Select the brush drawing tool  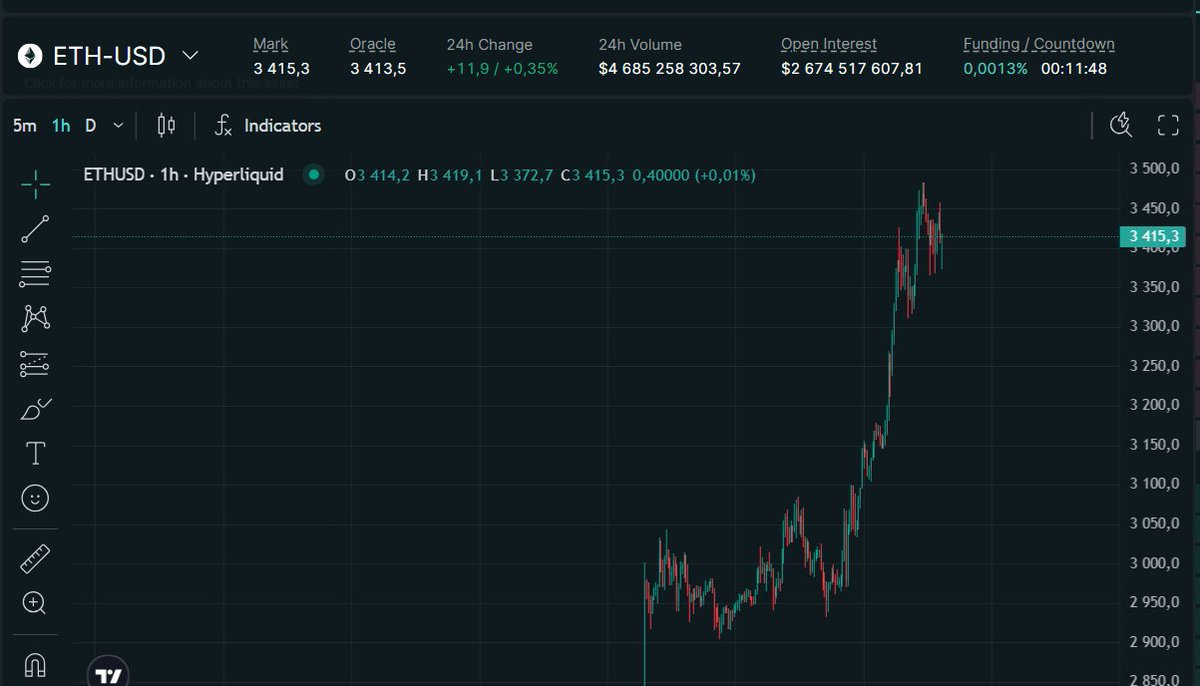[35, 409]
